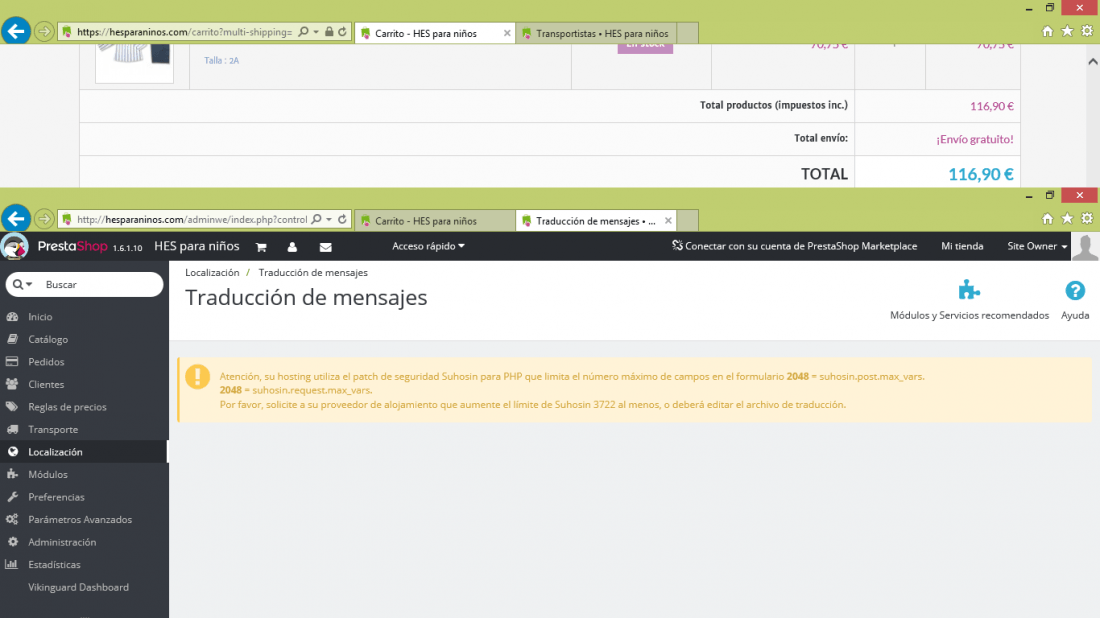Click the Mi tienda link
Image resolution: width=1100 pixels, height=618 pixels.
pyautogui.click(x=962, y=246)
